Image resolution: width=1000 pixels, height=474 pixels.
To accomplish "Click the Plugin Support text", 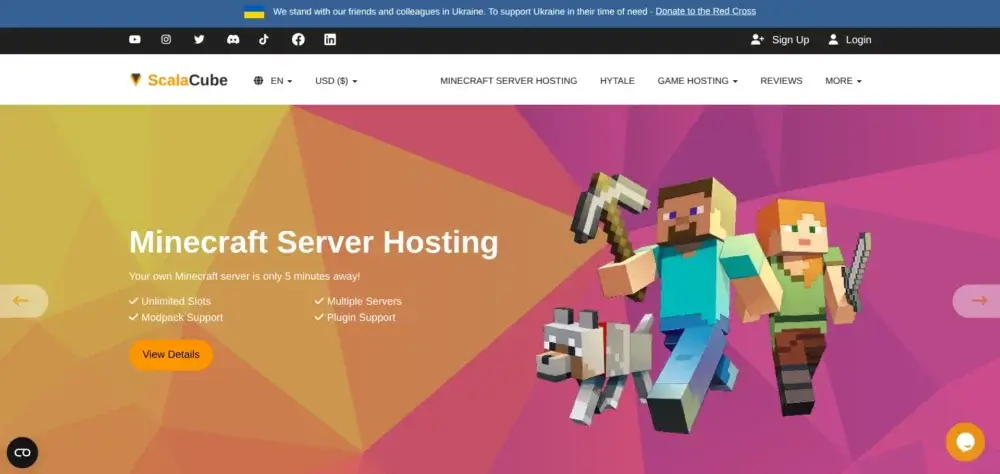I will [361, 317].
